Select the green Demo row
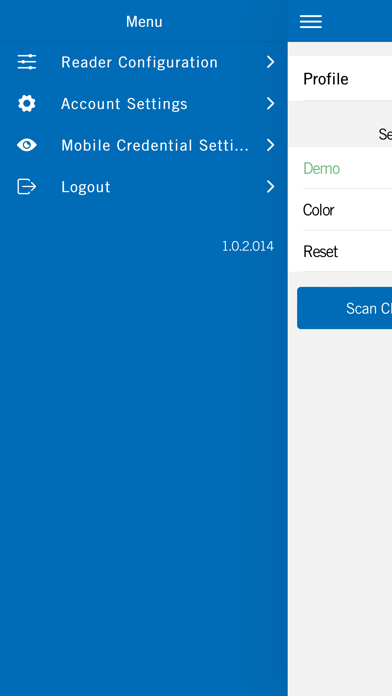The image size is (392, 696). (340, 168)
